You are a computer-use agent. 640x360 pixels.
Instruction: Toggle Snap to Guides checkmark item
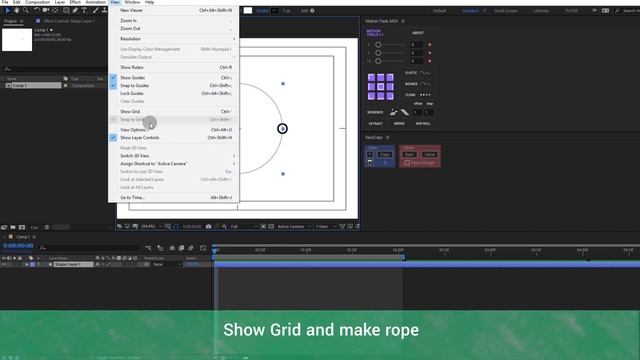172,85
